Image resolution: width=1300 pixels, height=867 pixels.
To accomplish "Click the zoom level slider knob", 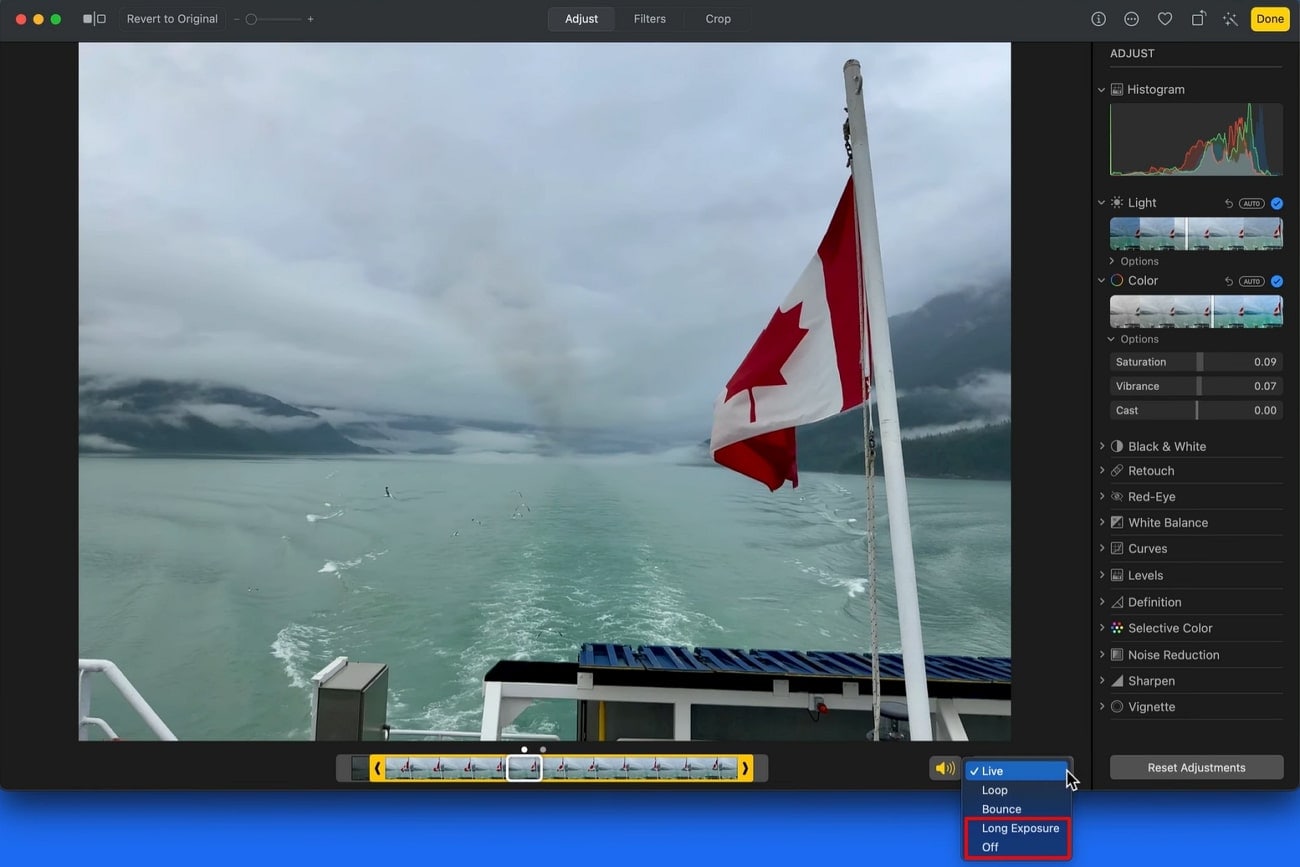I will [251, 19].
